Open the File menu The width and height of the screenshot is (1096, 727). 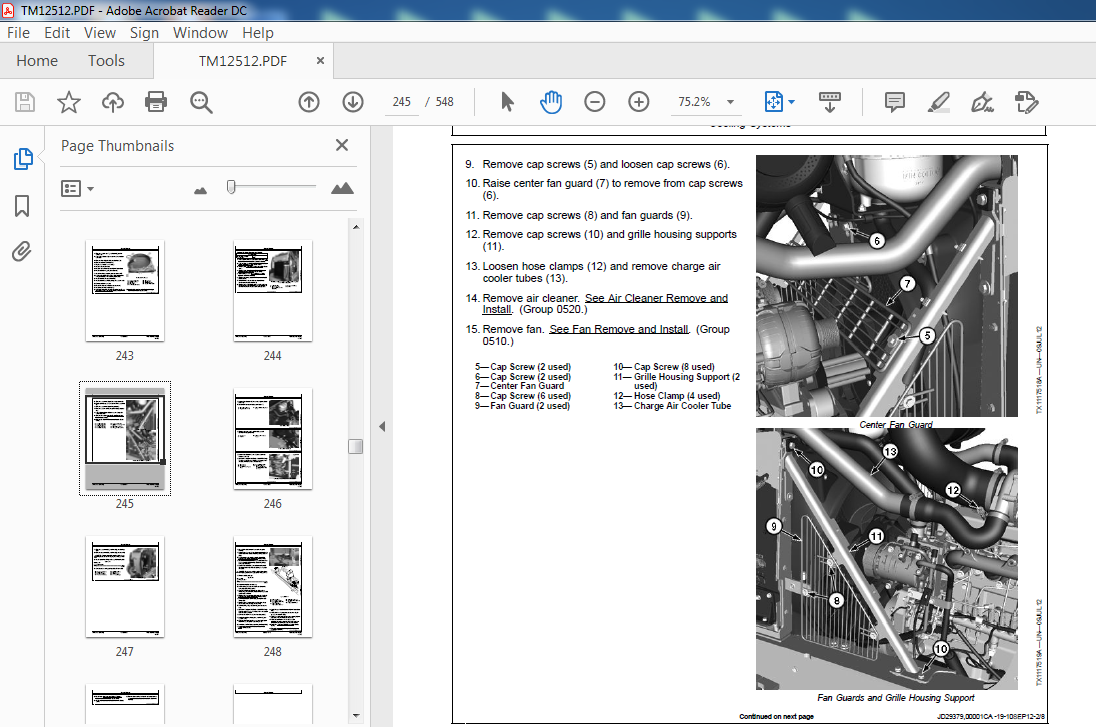point(18,33)
